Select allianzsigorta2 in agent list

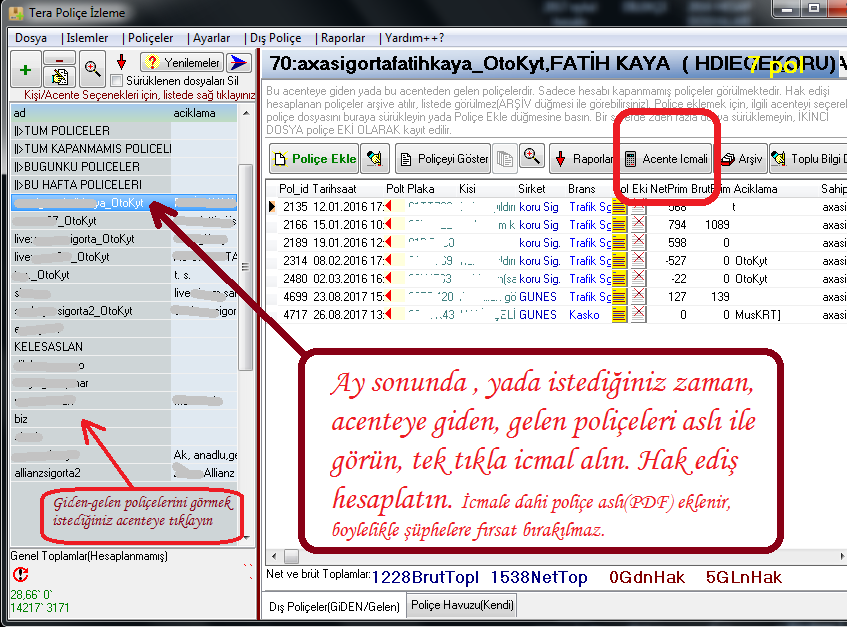tap(124, 473)
